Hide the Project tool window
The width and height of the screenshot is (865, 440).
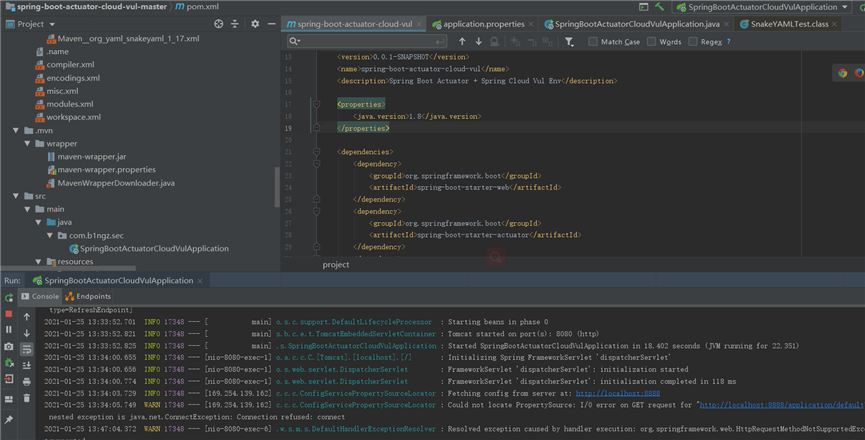pyautogui.click(x=271, y=24)
